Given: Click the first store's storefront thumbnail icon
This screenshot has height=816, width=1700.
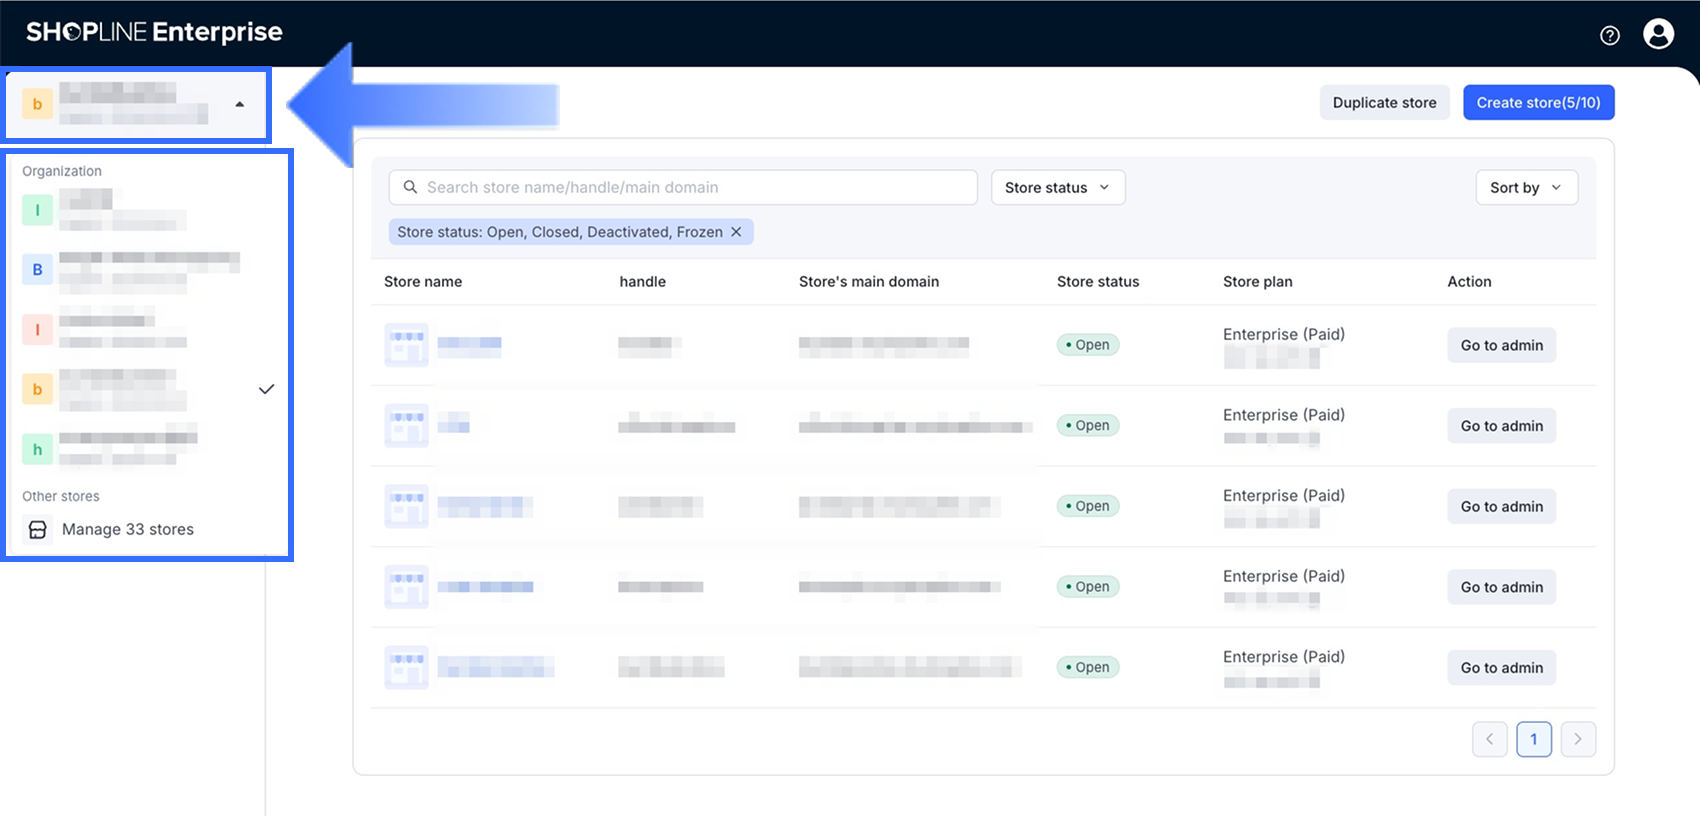Looking at the screenshot, I should click(406, 345).
